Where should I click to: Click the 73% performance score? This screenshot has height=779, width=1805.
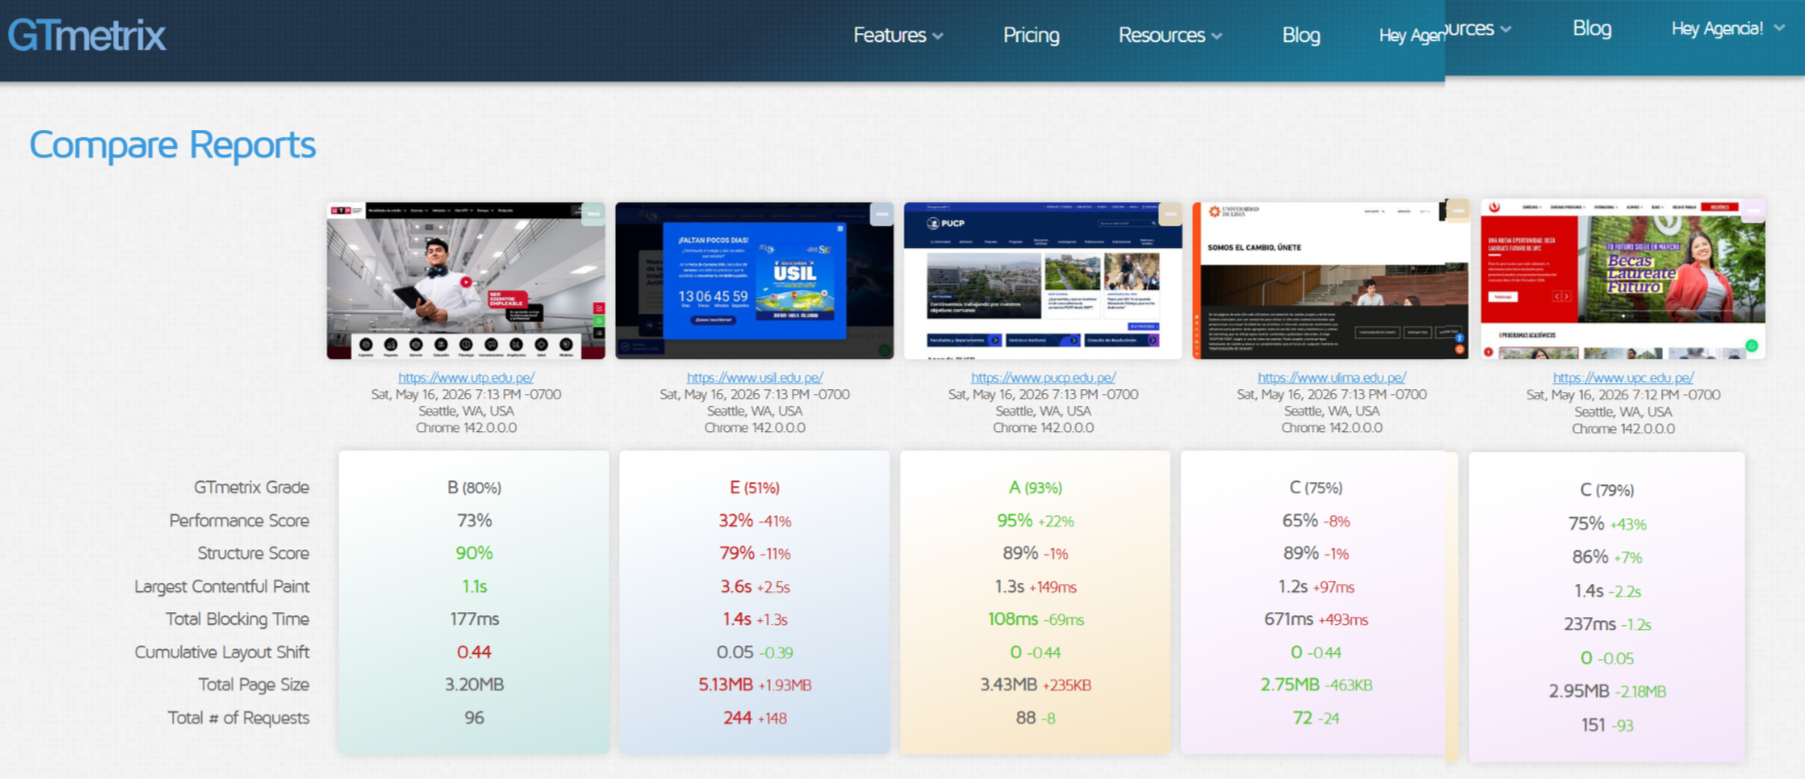[x=474, y=520]
